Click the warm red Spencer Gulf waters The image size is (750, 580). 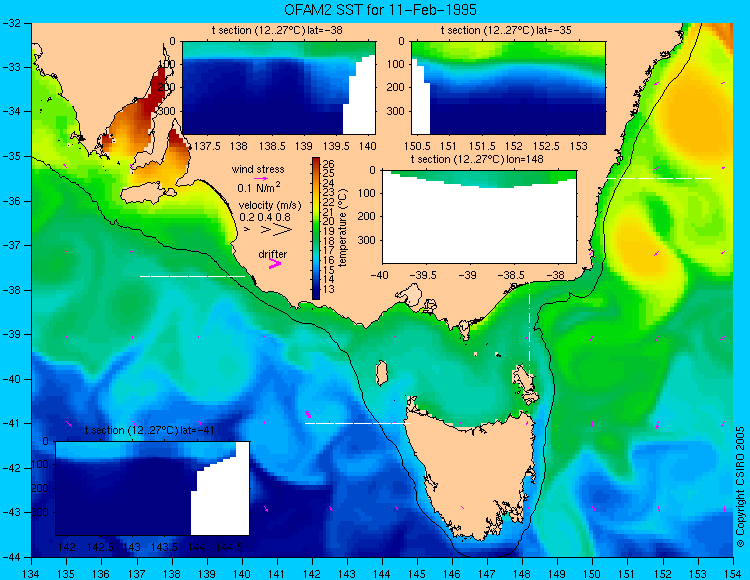139,120
